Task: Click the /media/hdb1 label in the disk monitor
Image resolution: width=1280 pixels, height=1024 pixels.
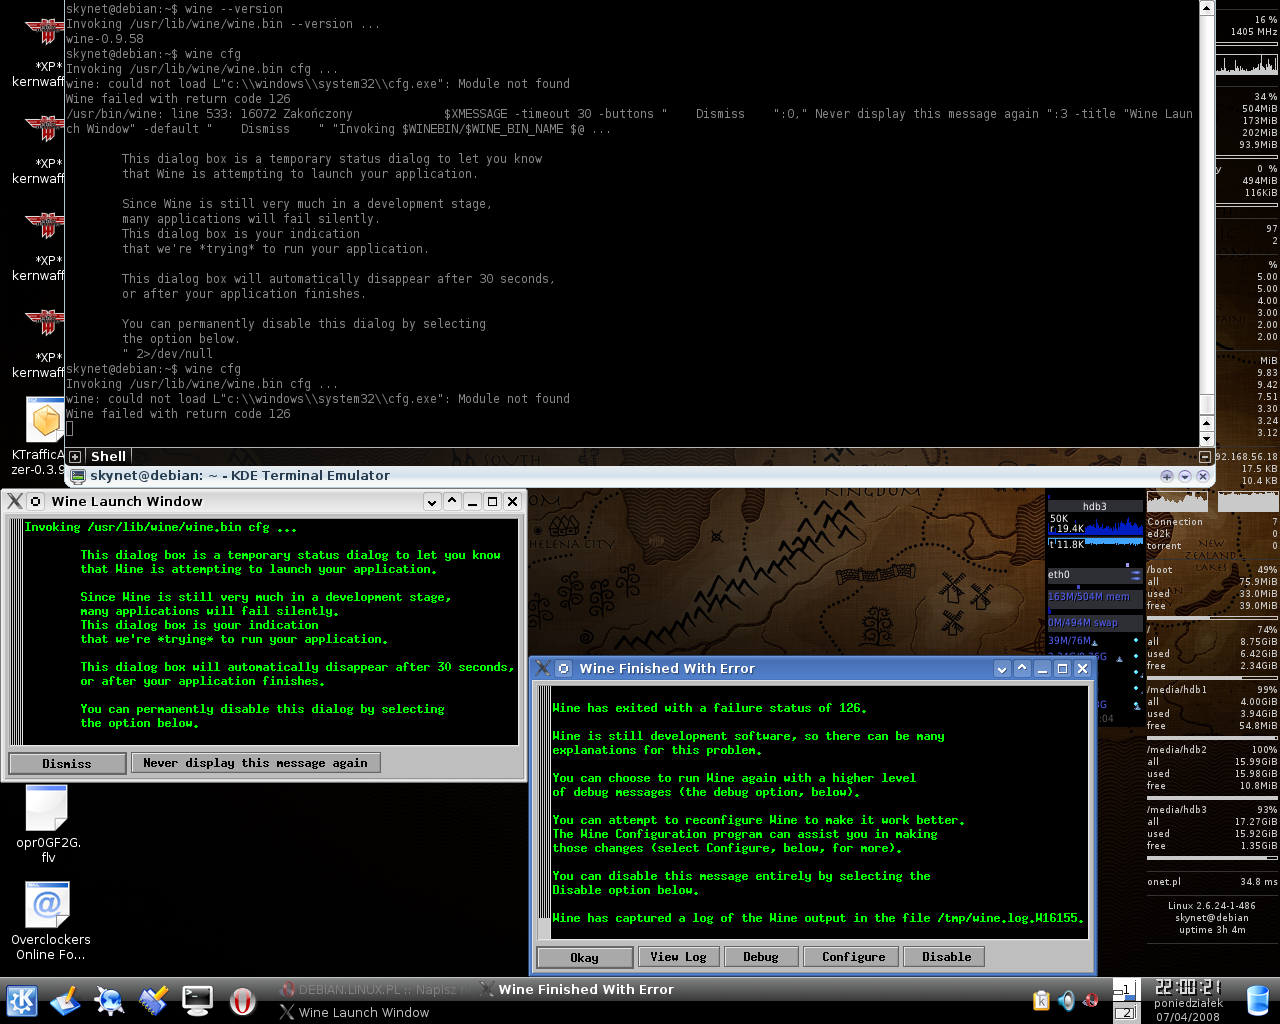Action: click(x=1177, y=689)
